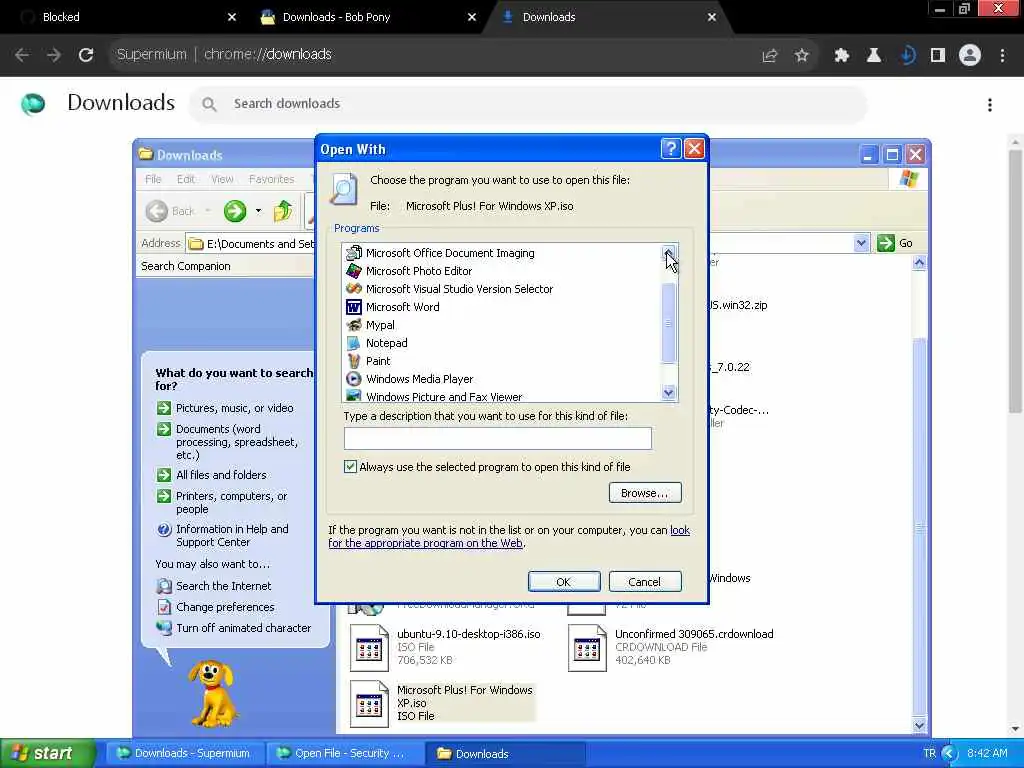The image size is (1024, 768).
Task: Open Supermium main three-dot menu
Action: point(1002,56)
